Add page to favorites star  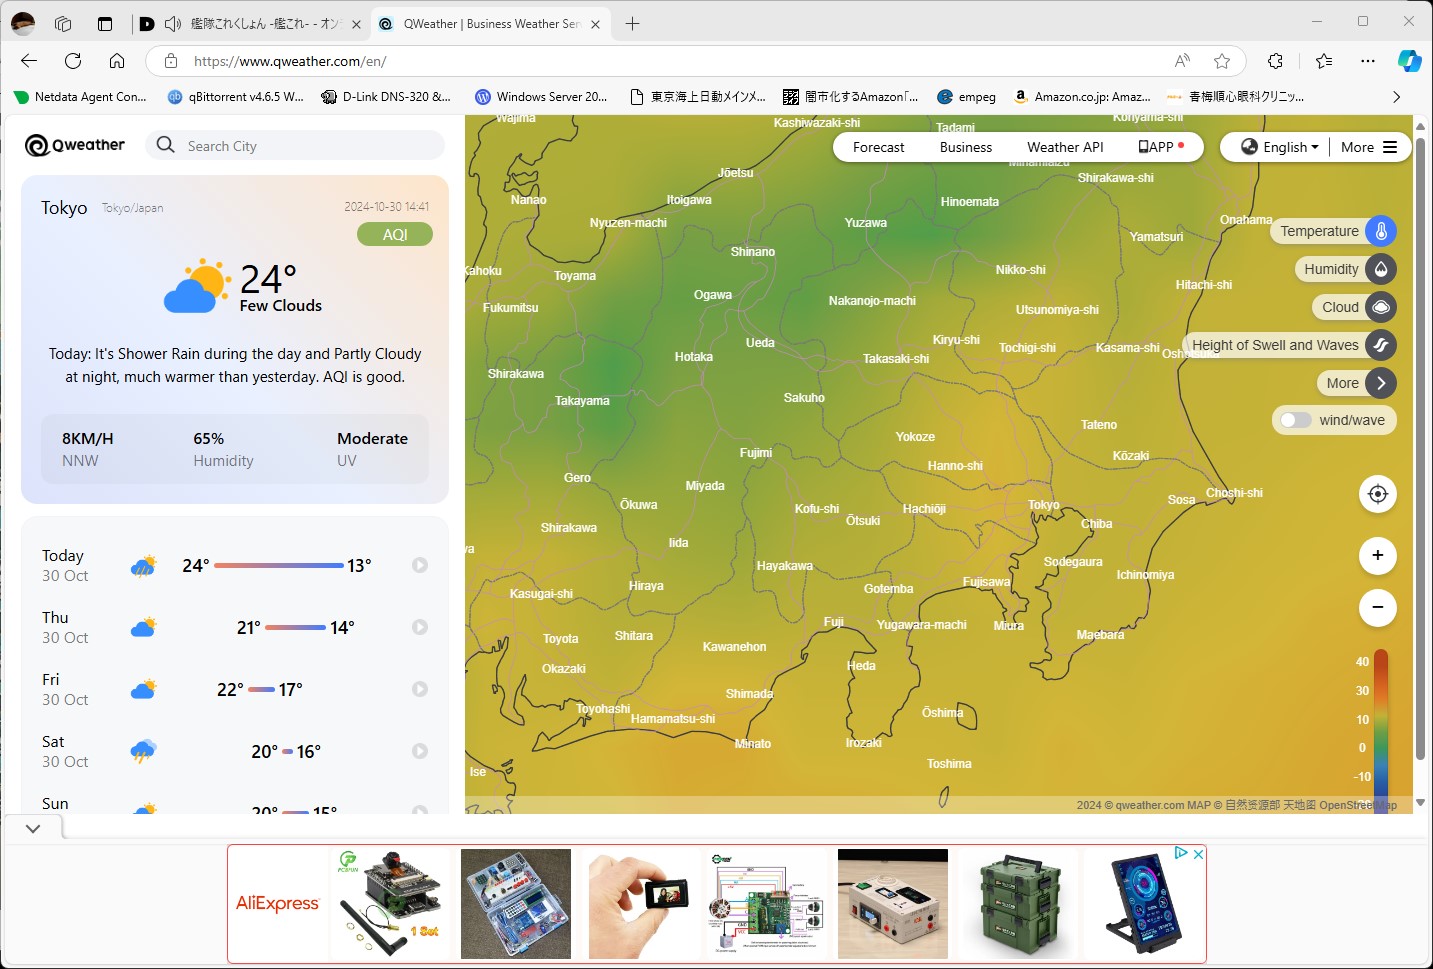tap(1222, 61)
